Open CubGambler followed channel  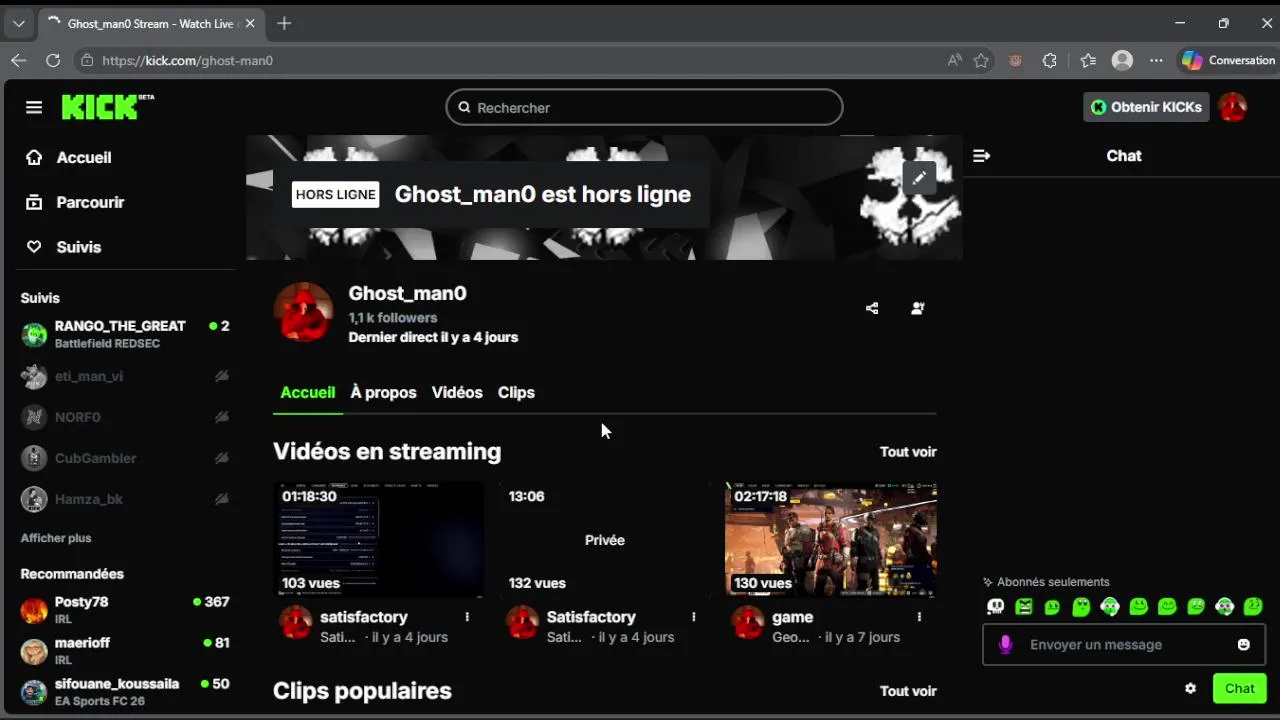coord(126,458)
